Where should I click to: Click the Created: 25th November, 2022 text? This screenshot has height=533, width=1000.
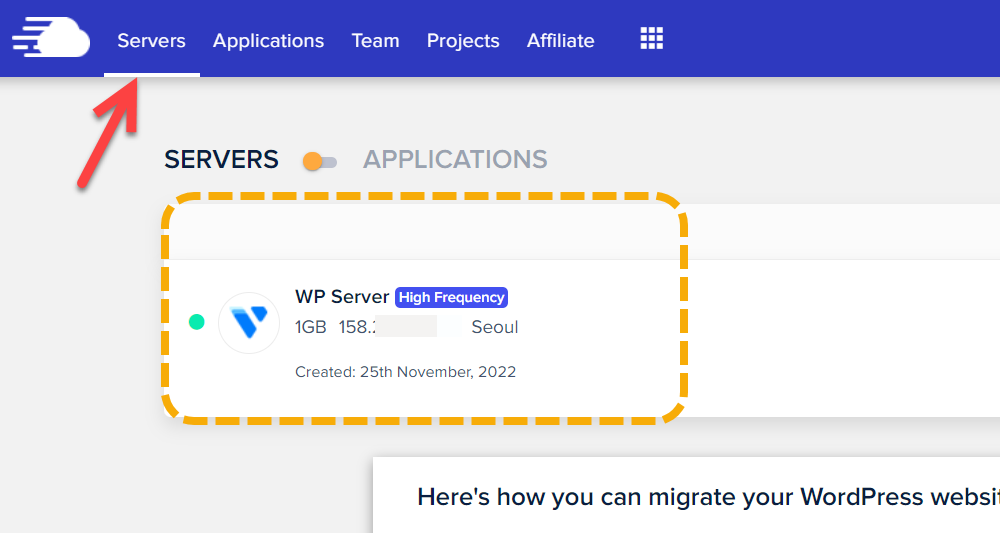click(x=406, y=372)
